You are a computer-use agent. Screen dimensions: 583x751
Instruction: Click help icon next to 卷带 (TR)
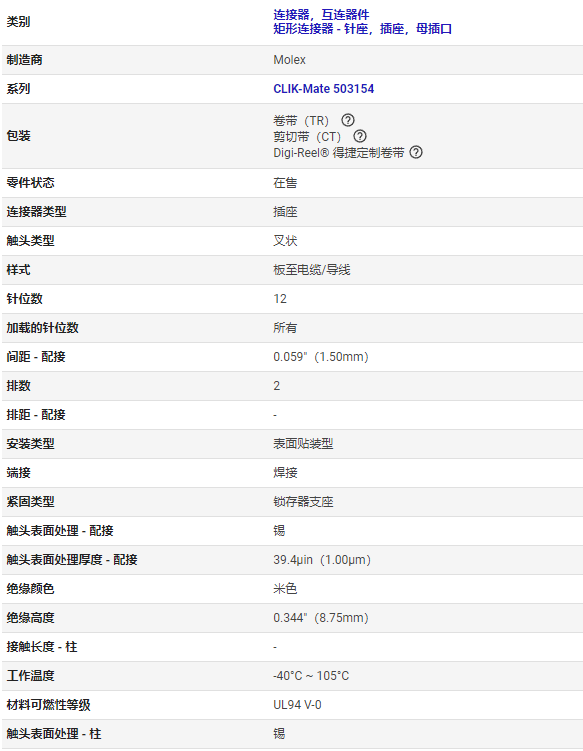pyautogui.click(x=348, y=120)
